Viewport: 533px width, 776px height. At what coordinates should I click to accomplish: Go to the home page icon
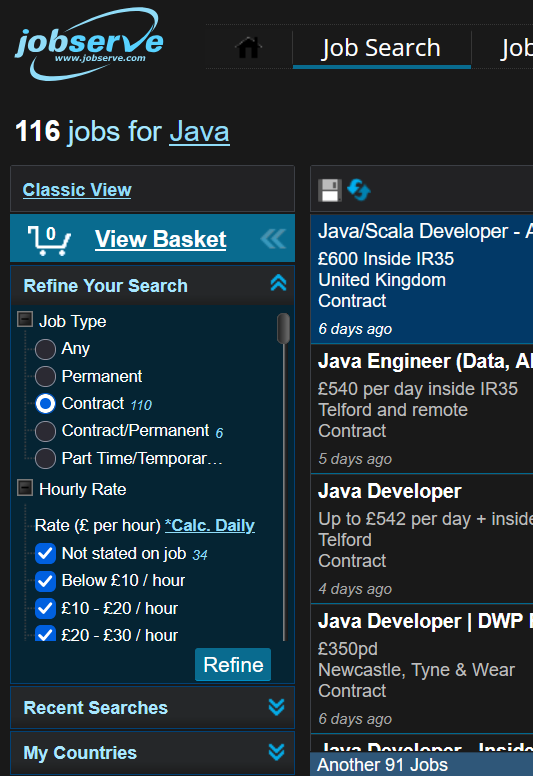[x=248, y=48]
